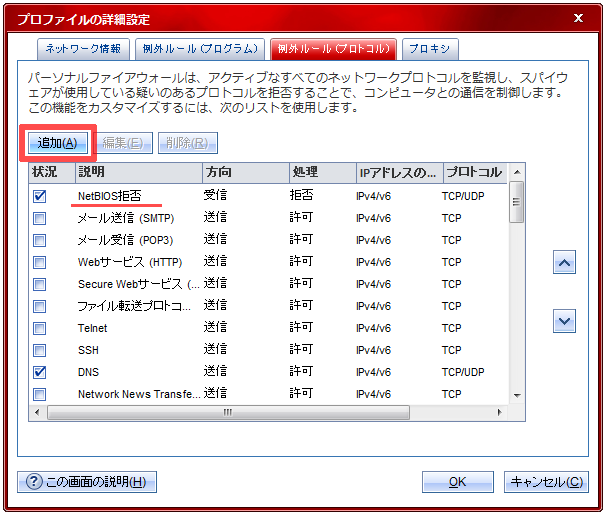Click the move rule up arrow button
The height and width of the screenshot is (515, 606).
coord(564,262)
